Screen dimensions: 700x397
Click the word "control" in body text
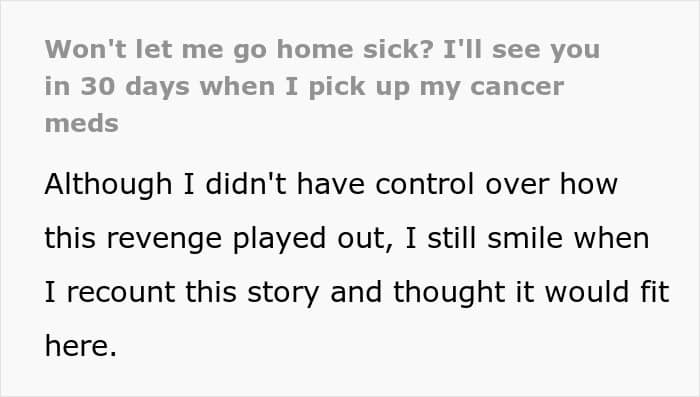tap(425, 184)
